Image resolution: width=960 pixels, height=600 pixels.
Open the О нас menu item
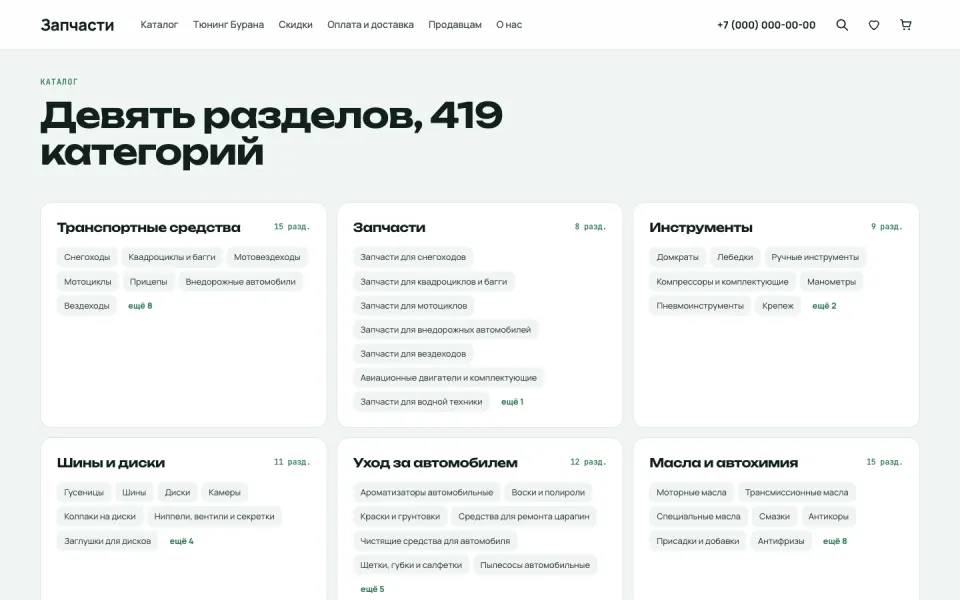tap(509, 25)
